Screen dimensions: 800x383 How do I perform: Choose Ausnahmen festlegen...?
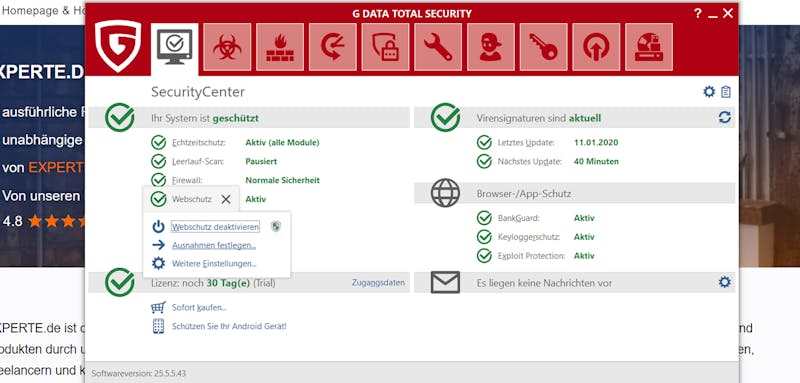214,245
